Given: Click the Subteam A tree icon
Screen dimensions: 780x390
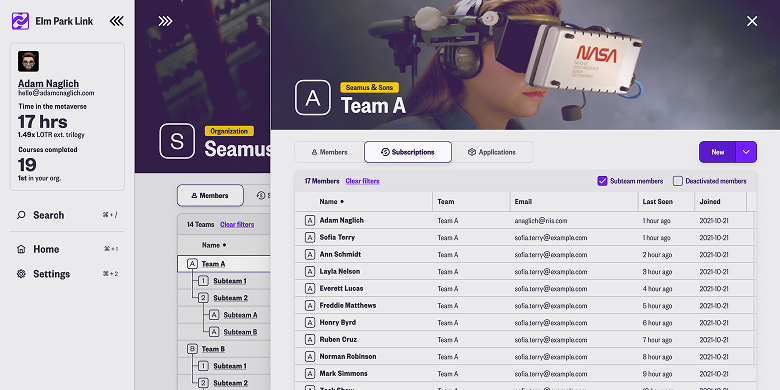Looking at the screenshot, I should click(214, 315).
